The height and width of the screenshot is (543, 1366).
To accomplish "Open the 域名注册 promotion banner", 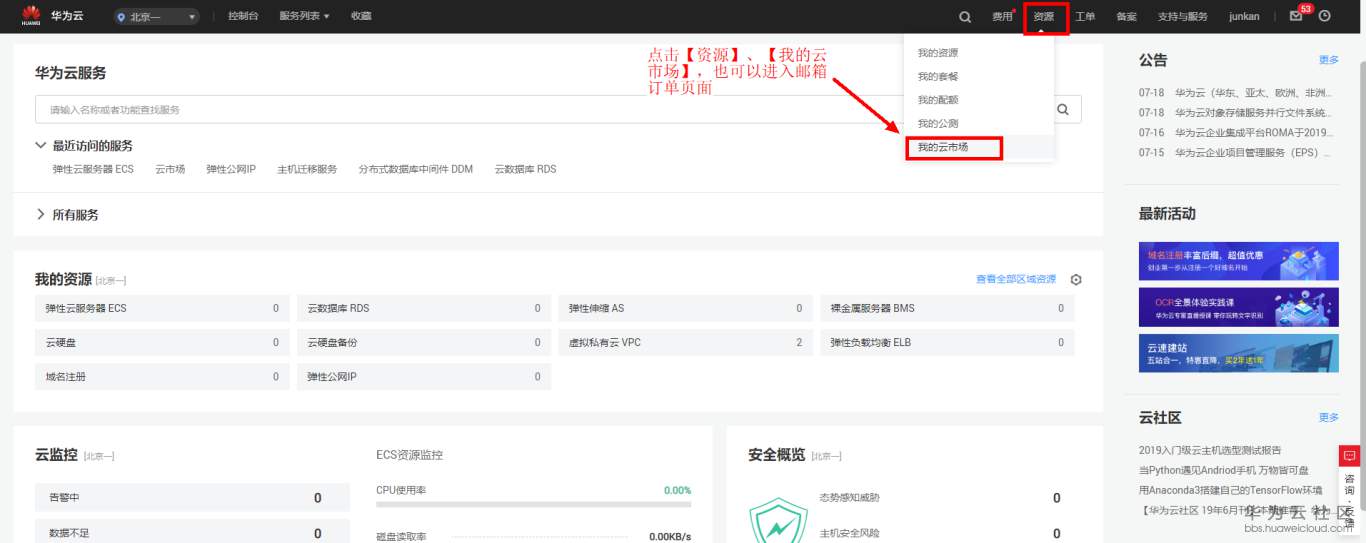I will (x=1238, y=261).
